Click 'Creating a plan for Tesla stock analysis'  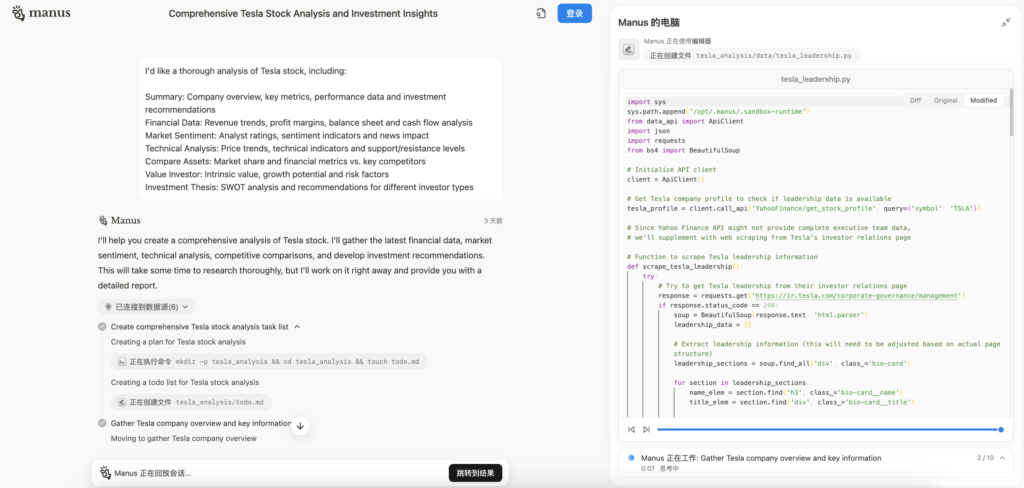tap(178, 342)
